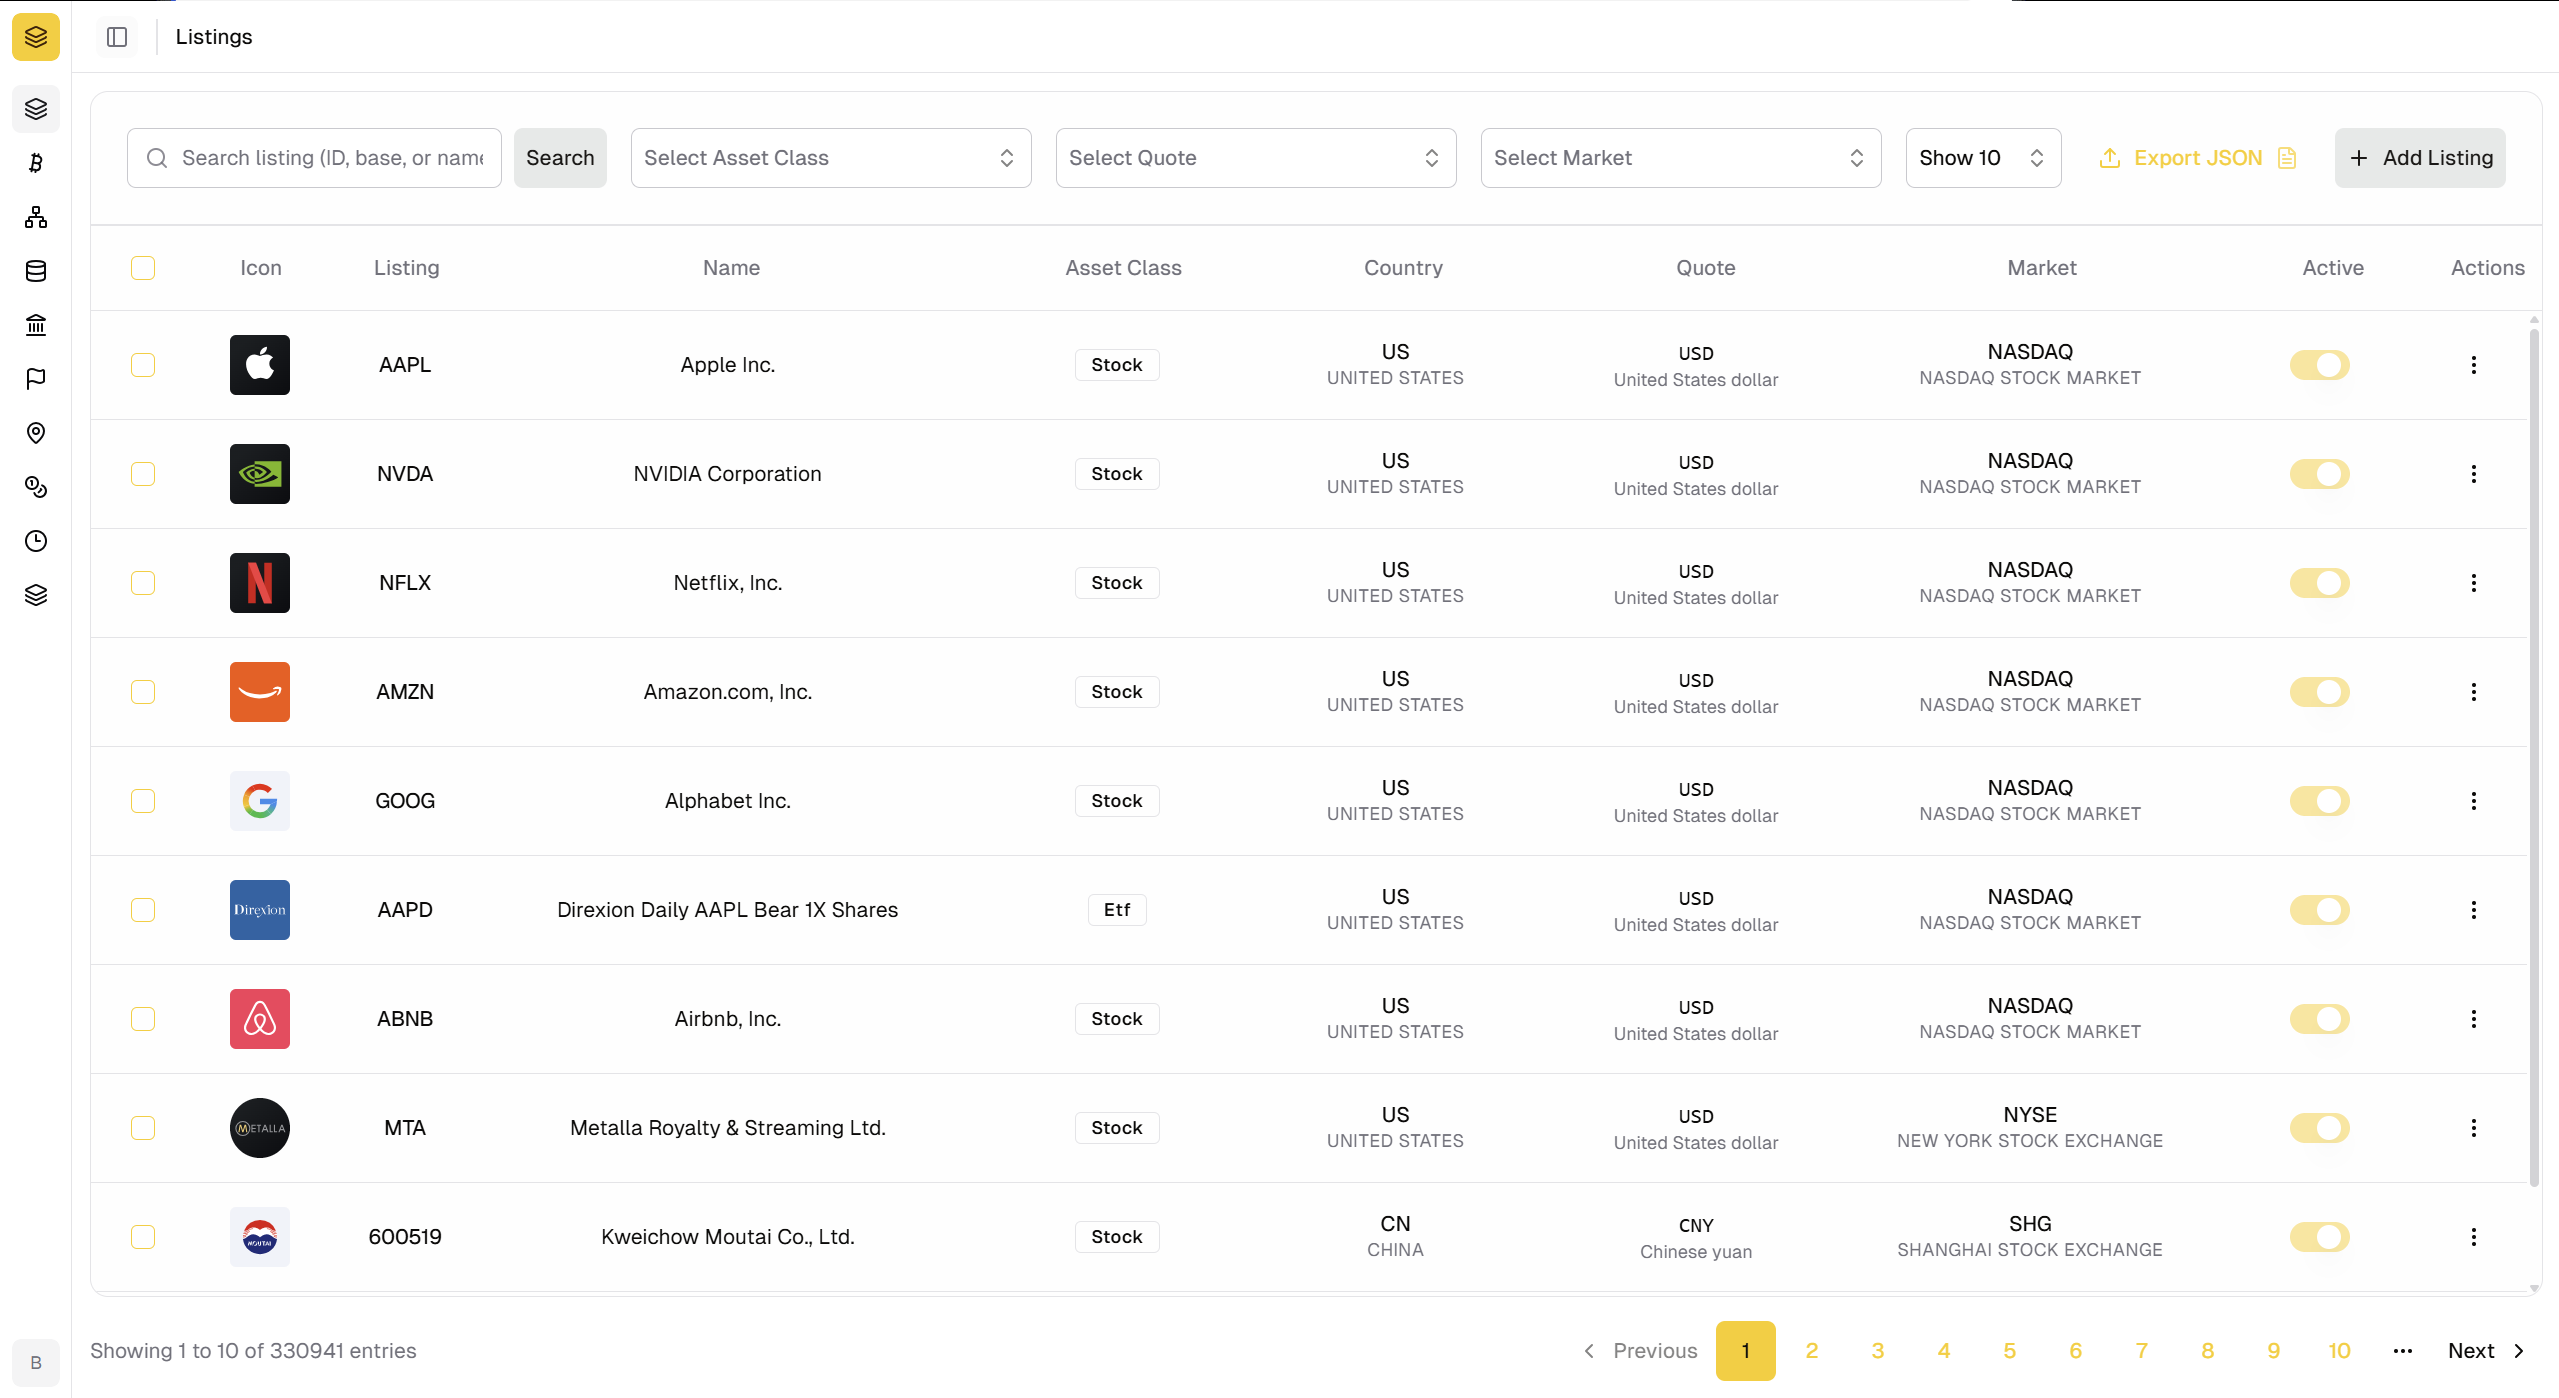Click the database sidebar icon
This screenshot has height=1398, width=2559.
point(36,271)
